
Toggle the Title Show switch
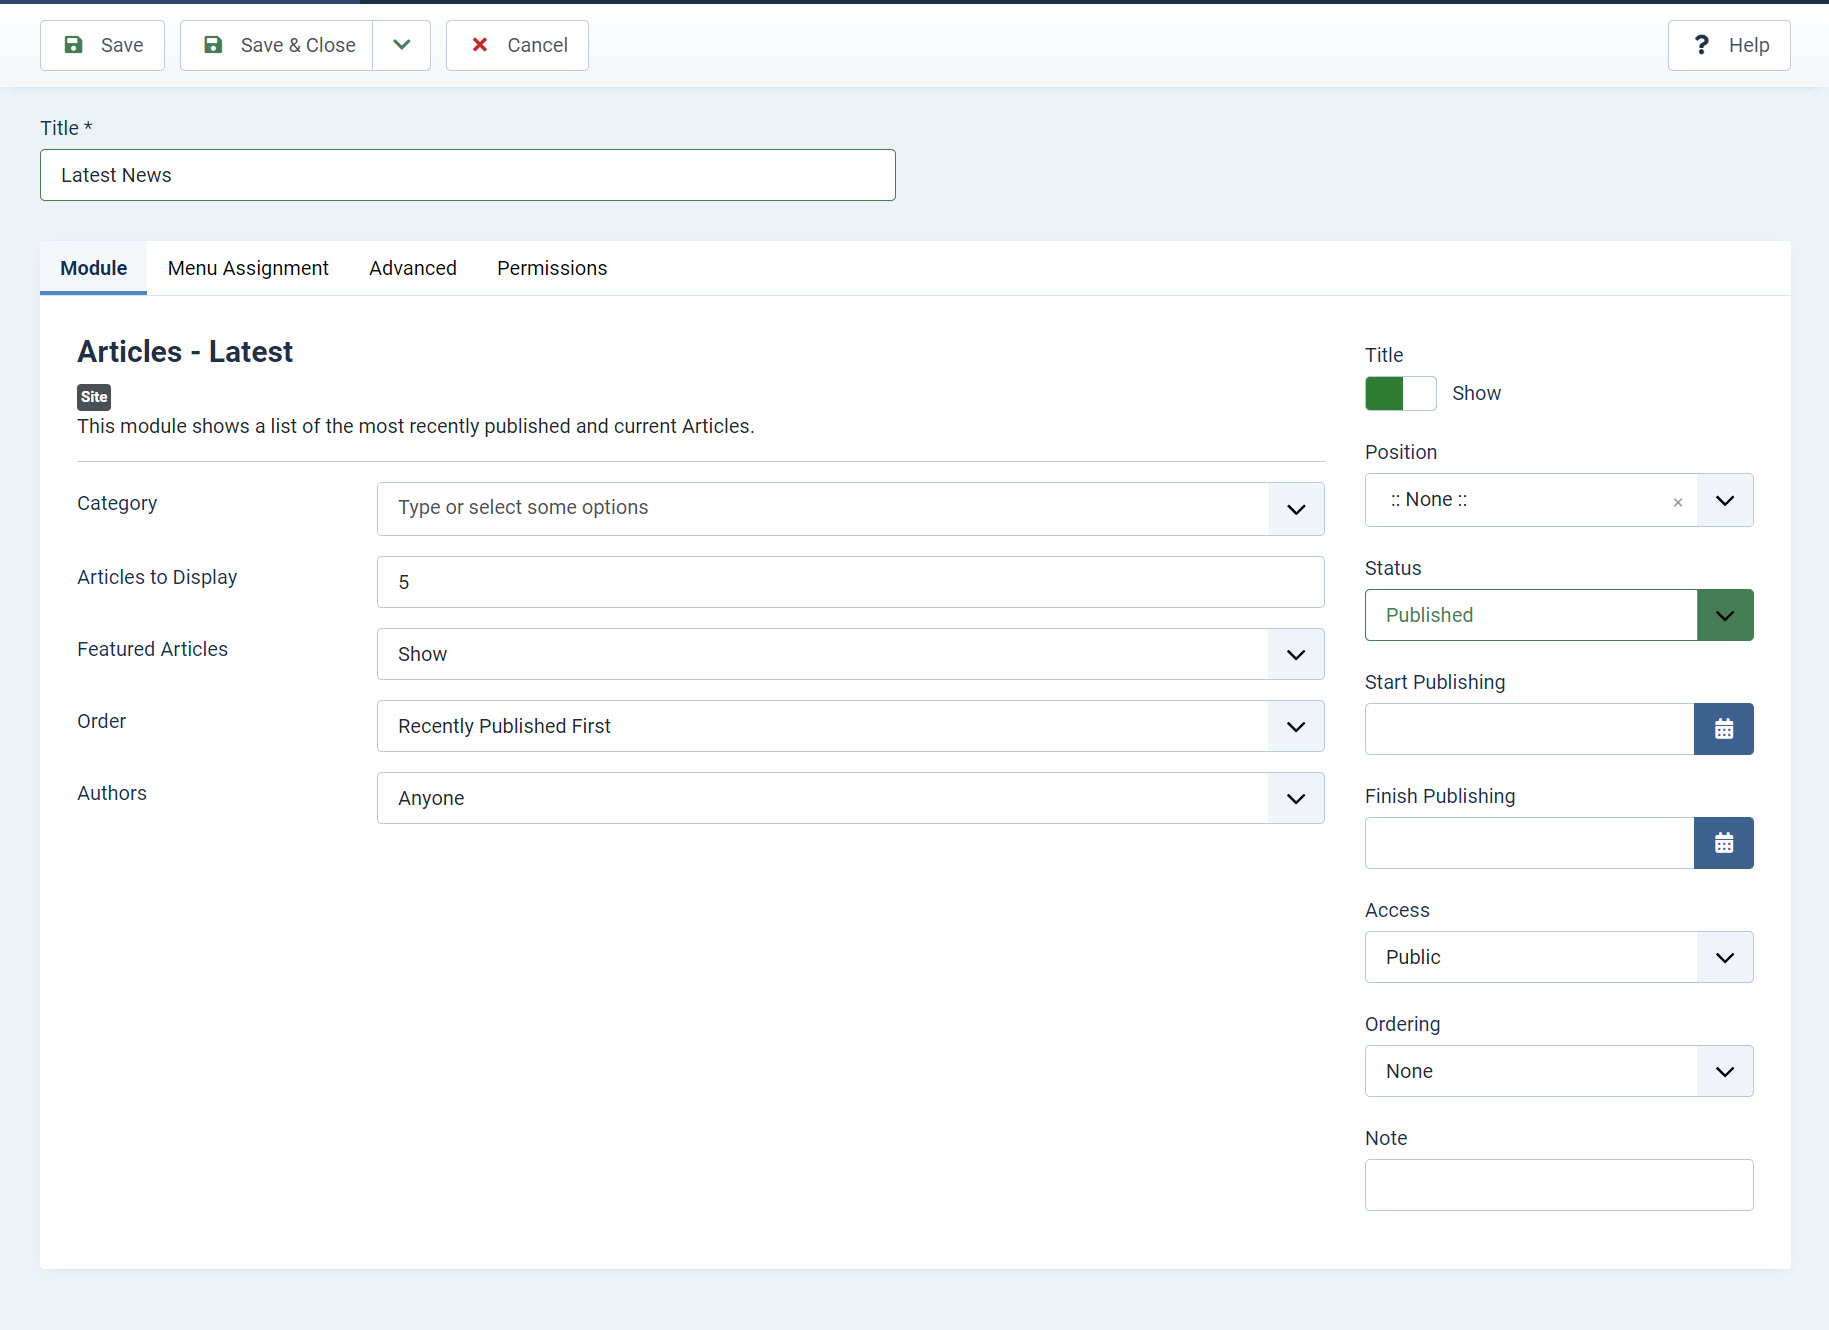(x=1400, y=393)
